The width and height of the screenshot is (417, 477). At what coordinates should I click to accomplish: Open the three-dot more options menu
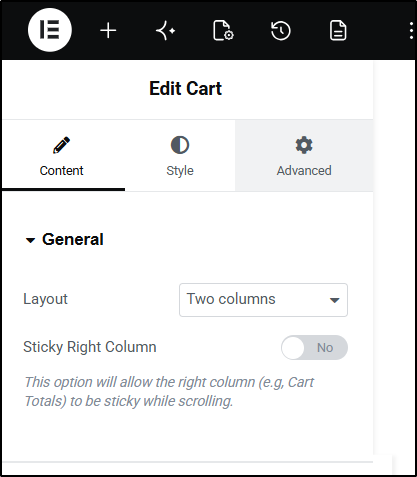(411, 31)
